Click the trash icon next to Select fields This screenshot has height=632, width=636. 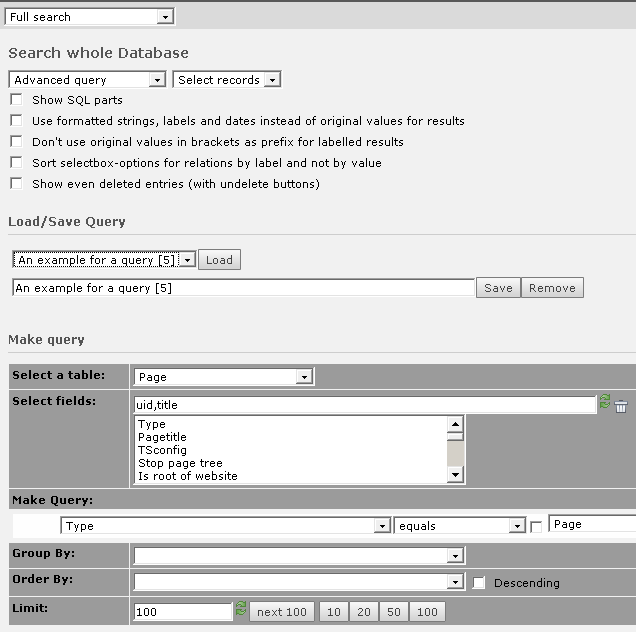pos(621,406)
